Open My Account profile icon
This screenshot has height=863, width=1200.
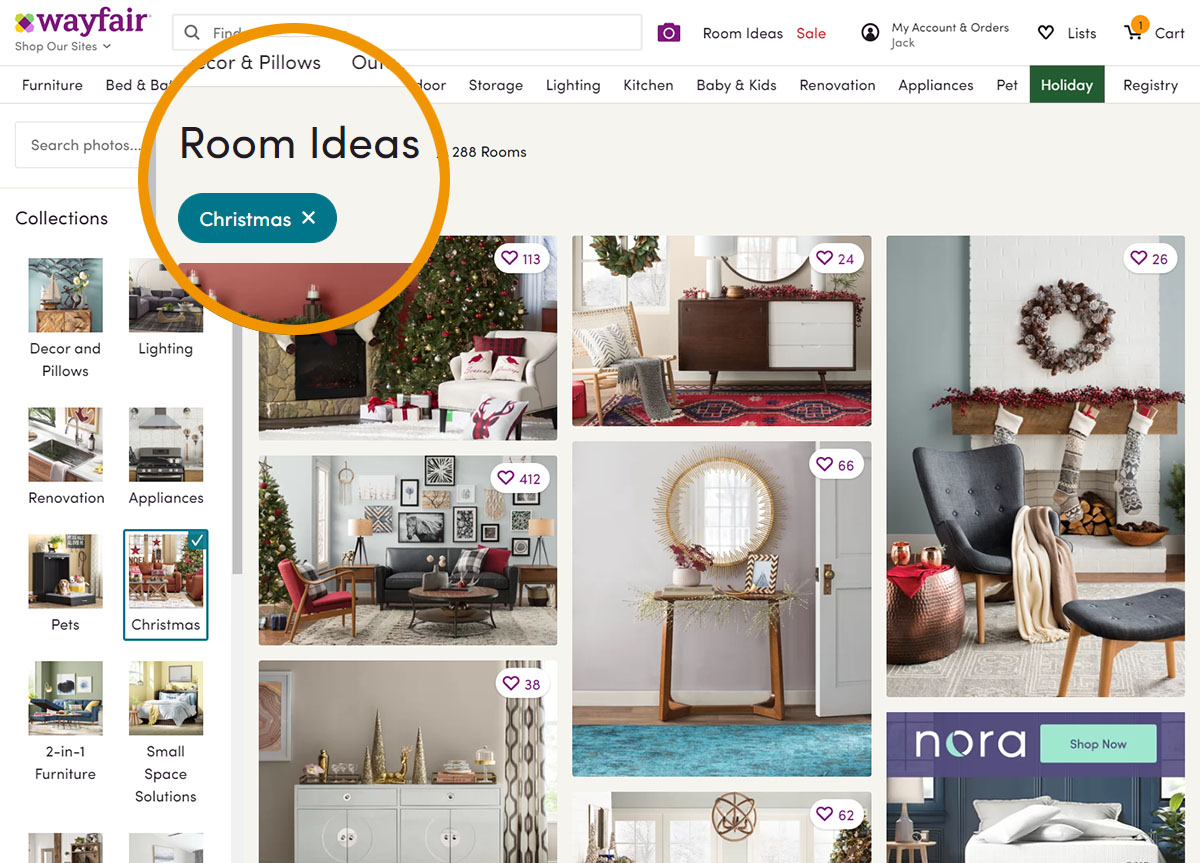point(870,33)
